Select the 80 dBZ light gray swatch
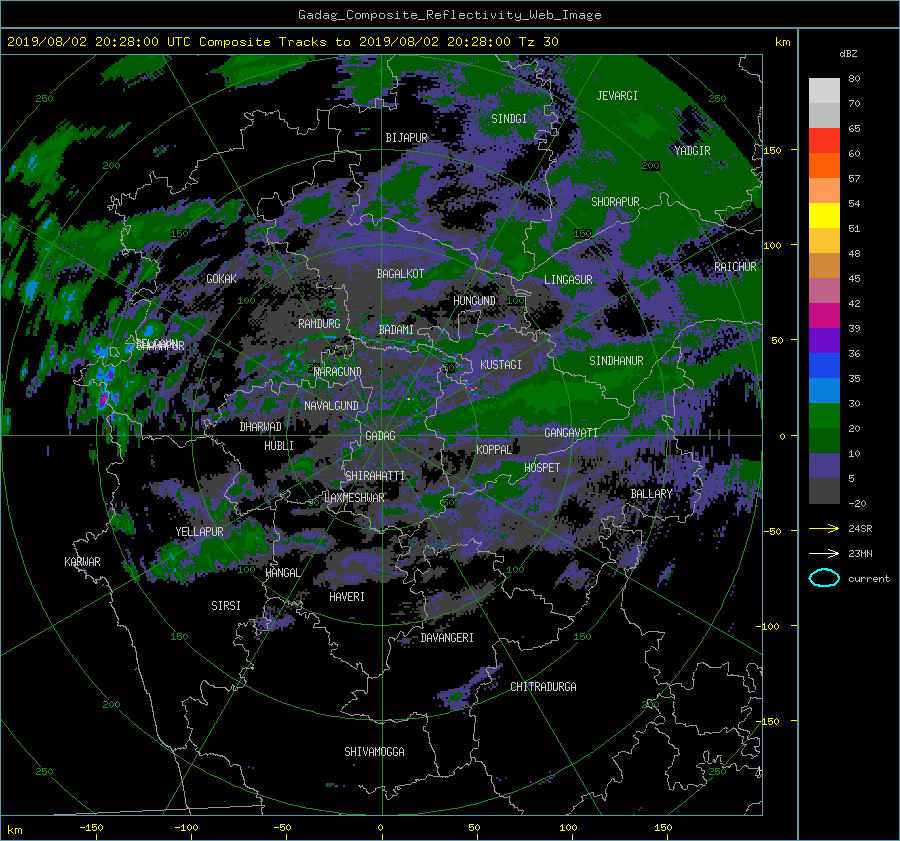The height and width of the screenshot is (841, 900). [x=824, y=90]
